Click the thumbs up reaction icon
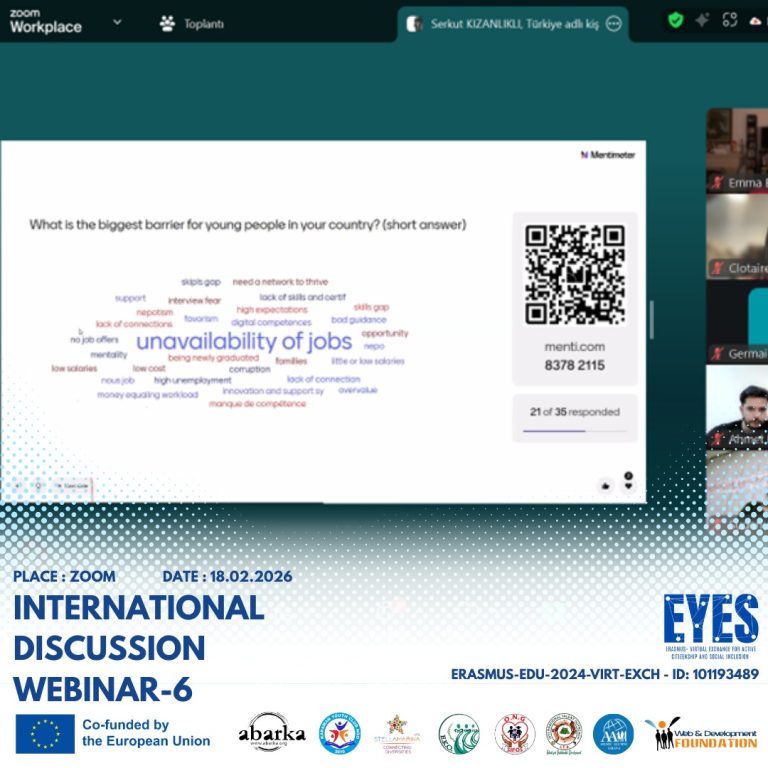768x768 pixels. (x=604, y=485)
